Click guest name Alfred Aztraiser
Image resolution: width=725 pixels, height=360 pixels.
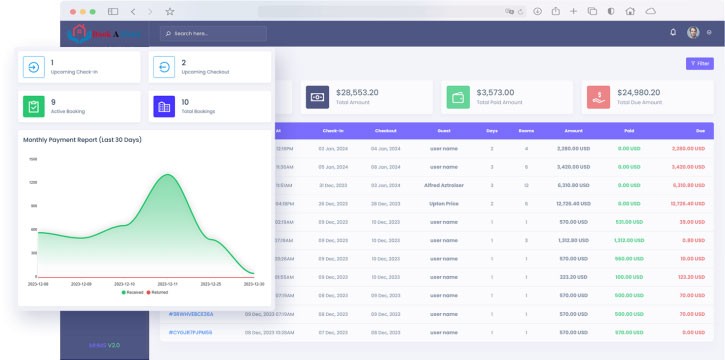coord(444,185)
